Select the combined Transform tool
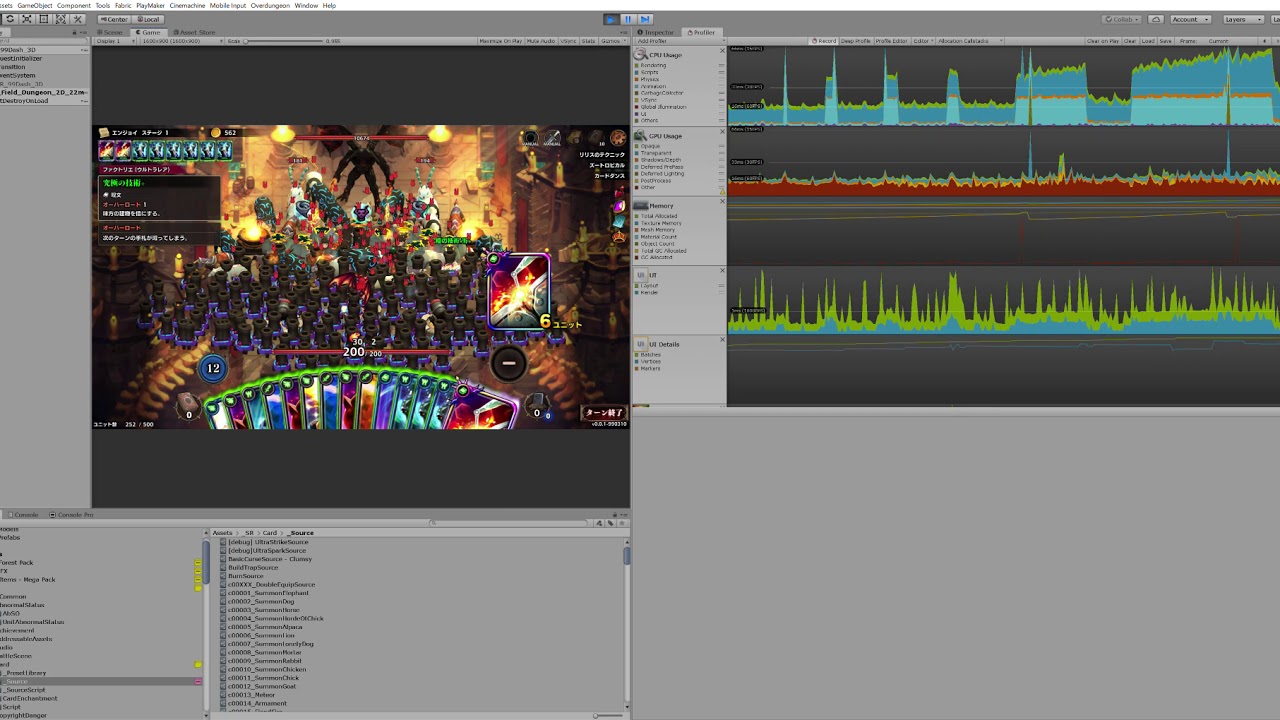 61,19
